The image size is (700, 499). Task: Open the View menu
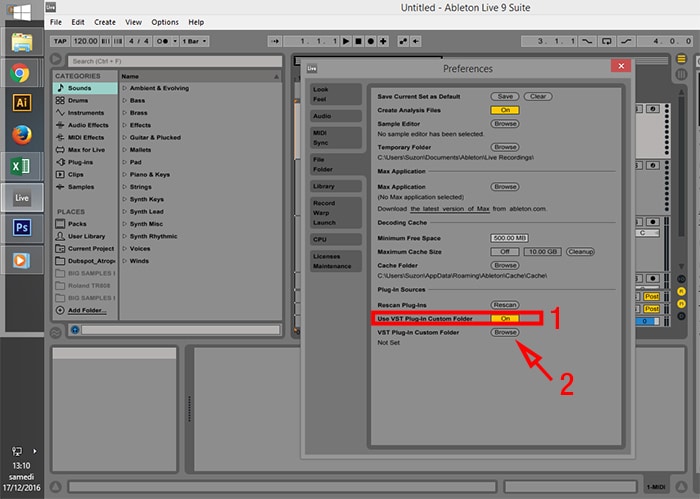(x=133, y=22)
